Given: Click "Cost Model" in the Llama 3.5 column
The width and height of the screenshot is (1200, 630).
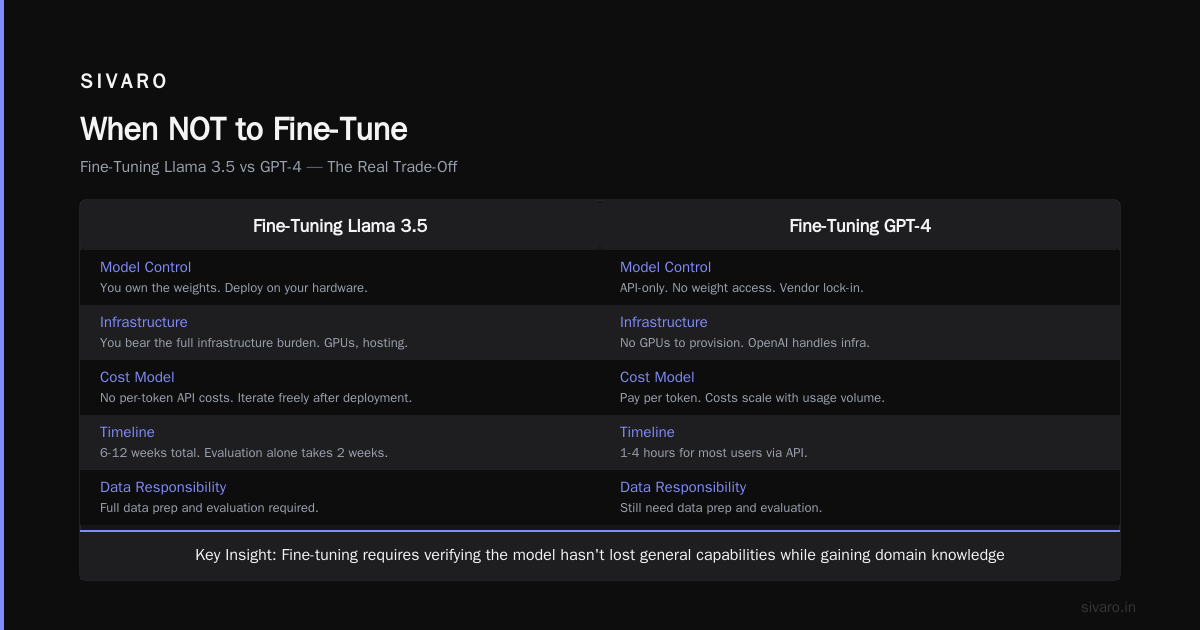Looking at the screenshot, I should click(137, 377).
